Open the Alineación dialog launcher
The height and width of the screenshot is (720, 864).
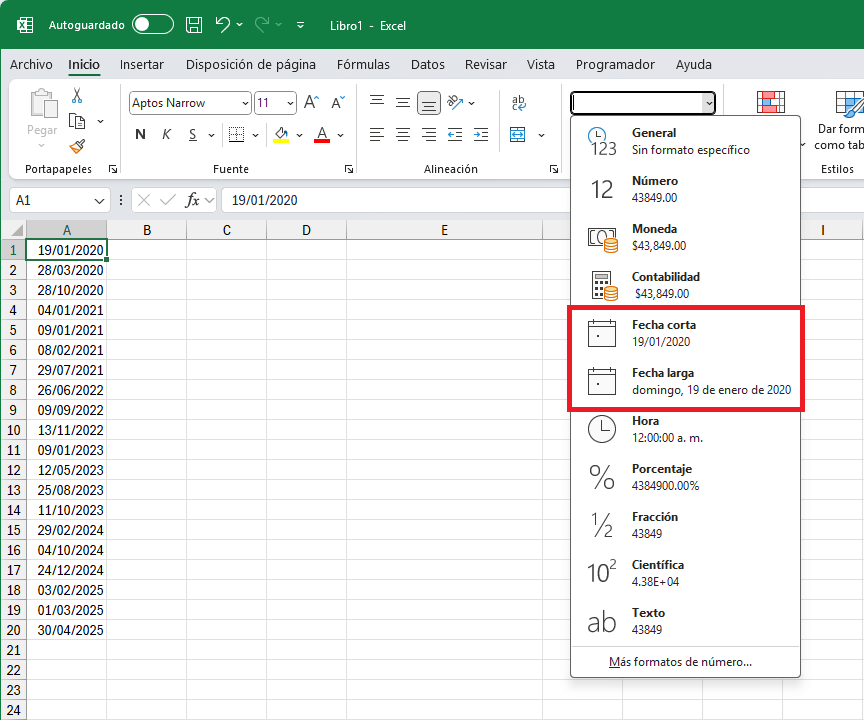click(554, 169)
